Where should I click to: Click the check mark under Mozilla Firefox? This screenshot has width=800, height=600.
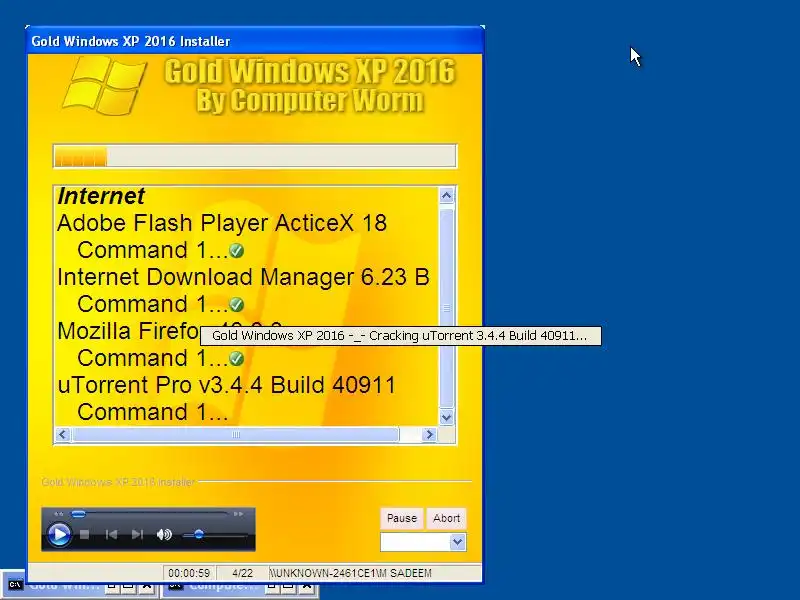point(236,359)
